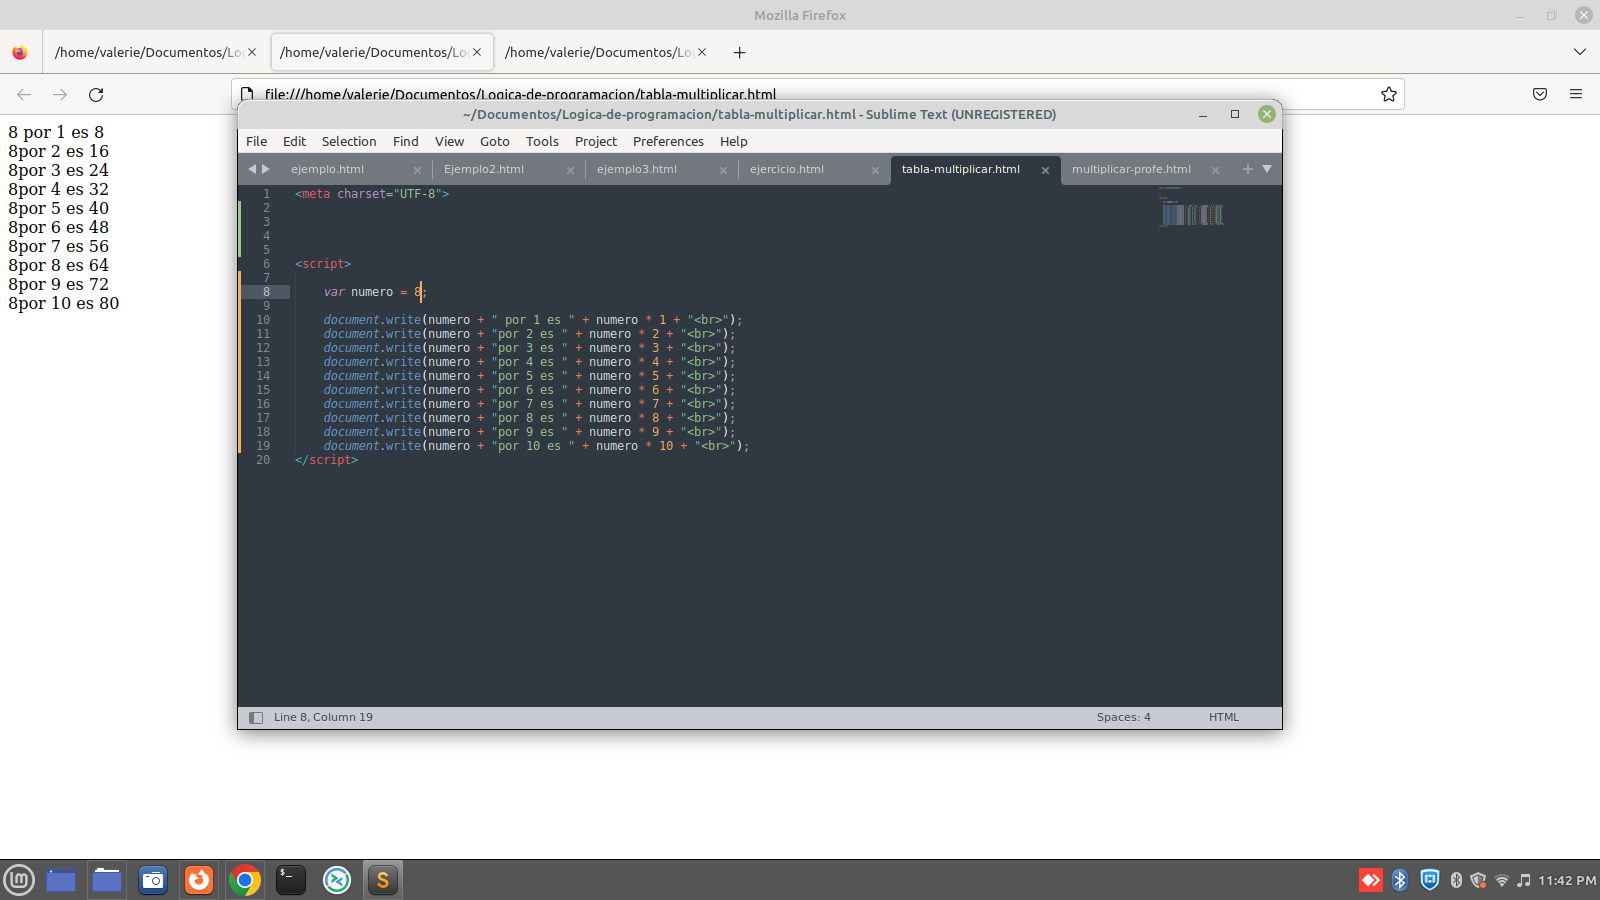Maximize the Sublime Text window
Image resolution: width=1600 pixels, height=900 pixels.
(1235, 114)
